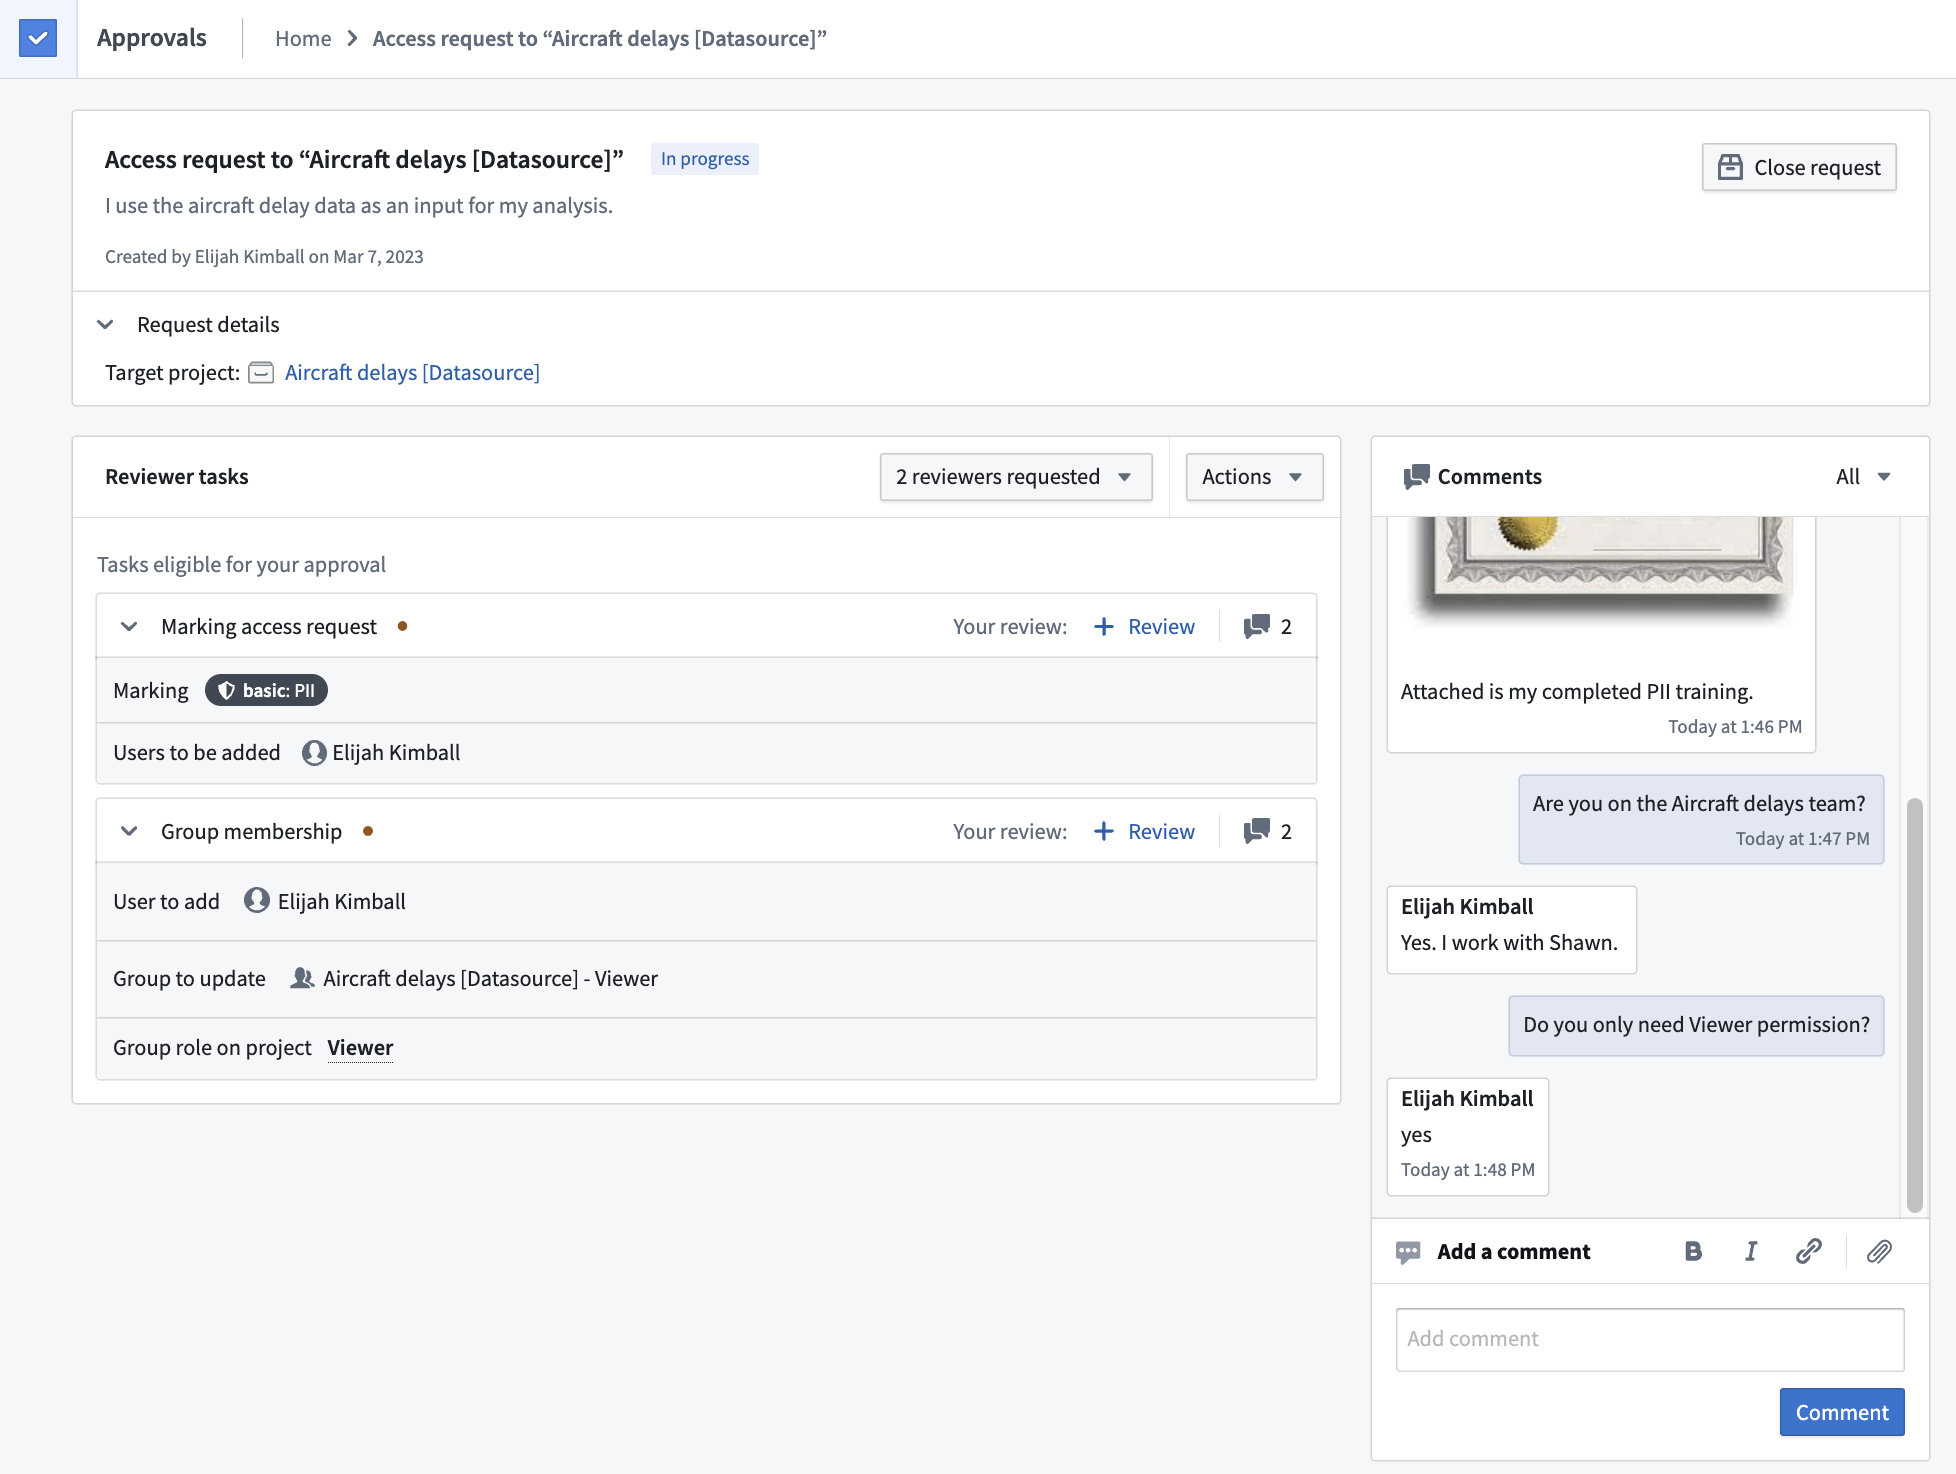Image resolution: width=1956 pixels, height=1474 pixels.
Task: Click the Viewer role underlined text
Action: [360, 1047]
